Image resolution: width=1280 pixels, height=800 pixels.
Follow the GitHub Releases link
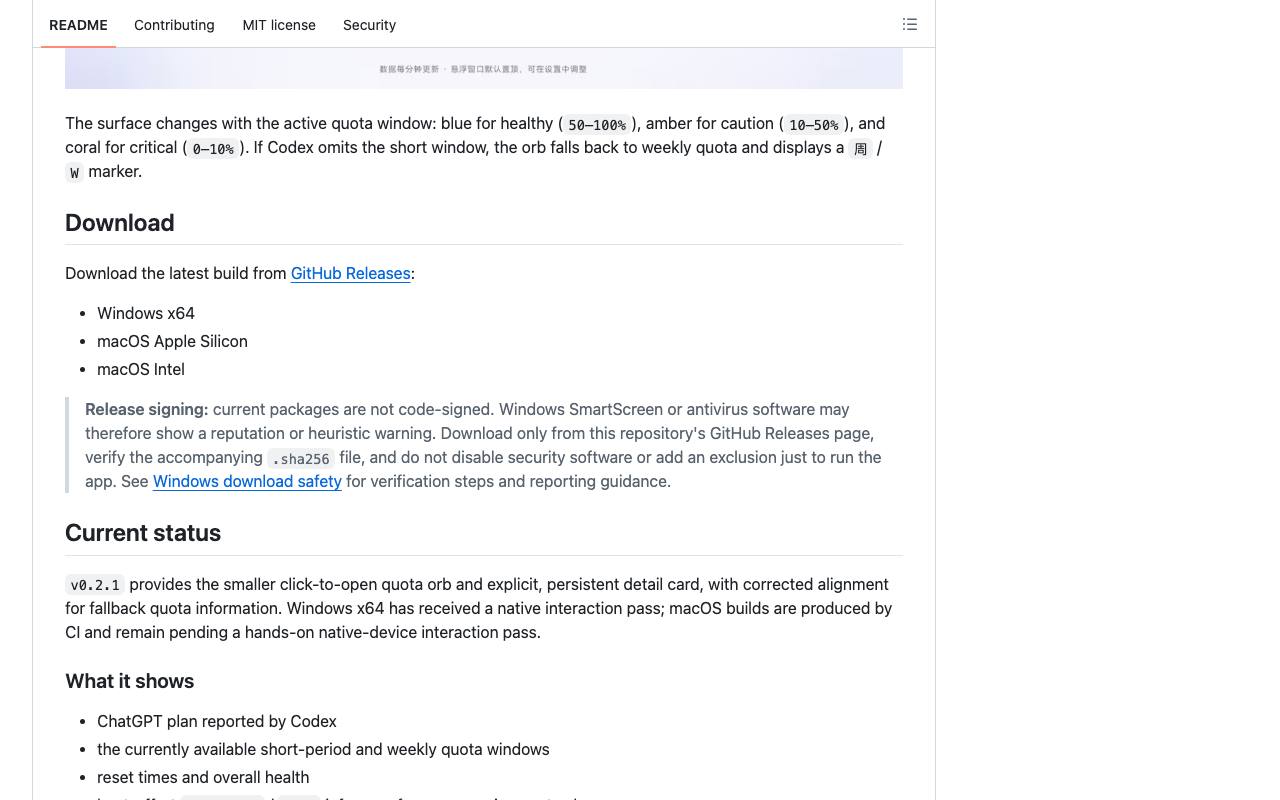point(350,273)
